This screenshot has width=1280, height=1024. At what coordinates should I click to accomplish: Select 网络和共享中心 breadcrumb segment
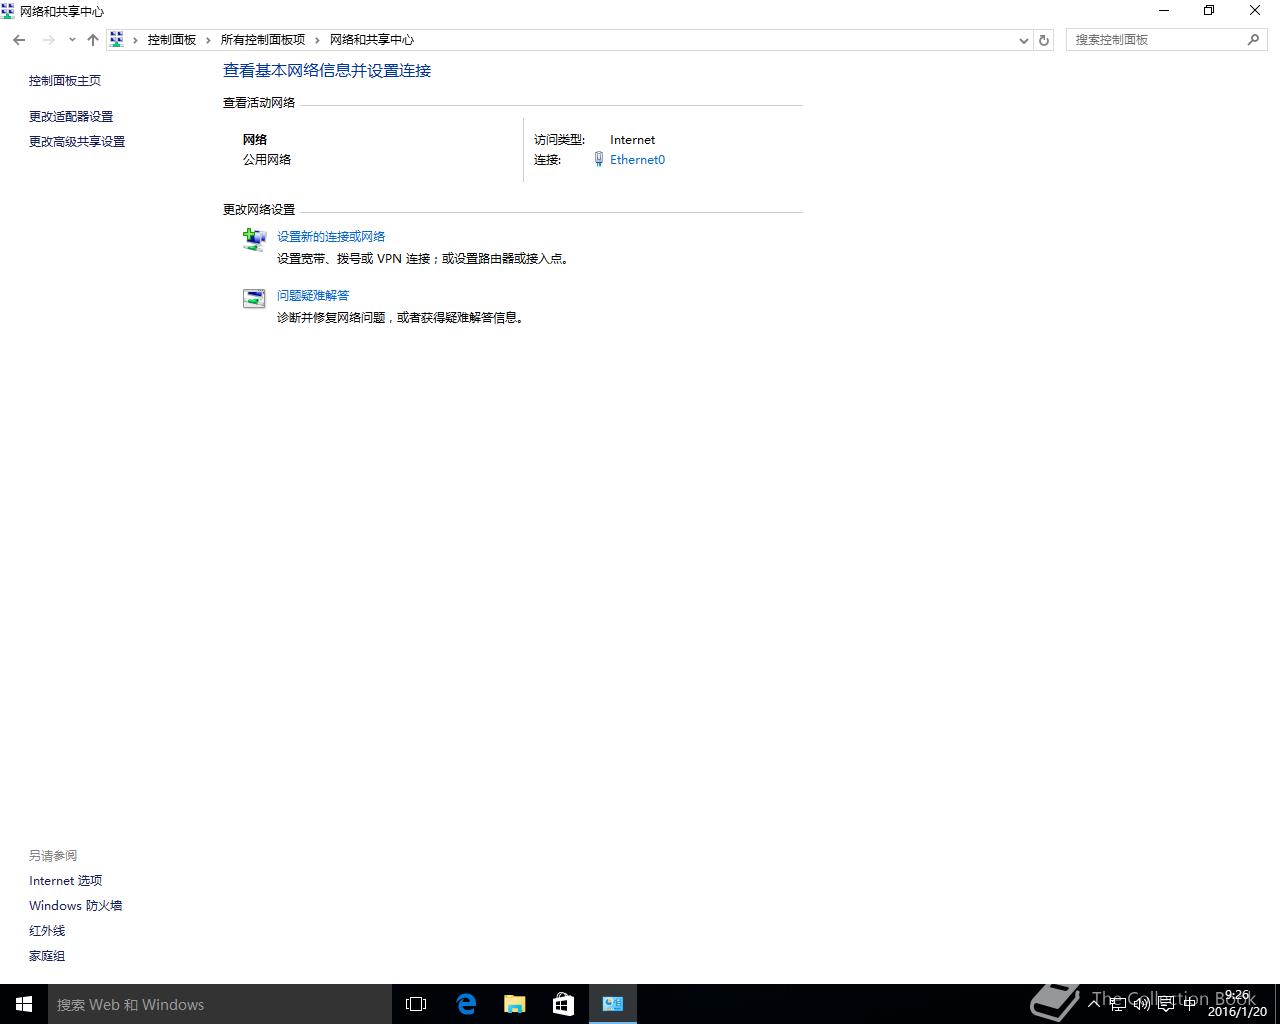pyautogui.click(x=372, y=40)
